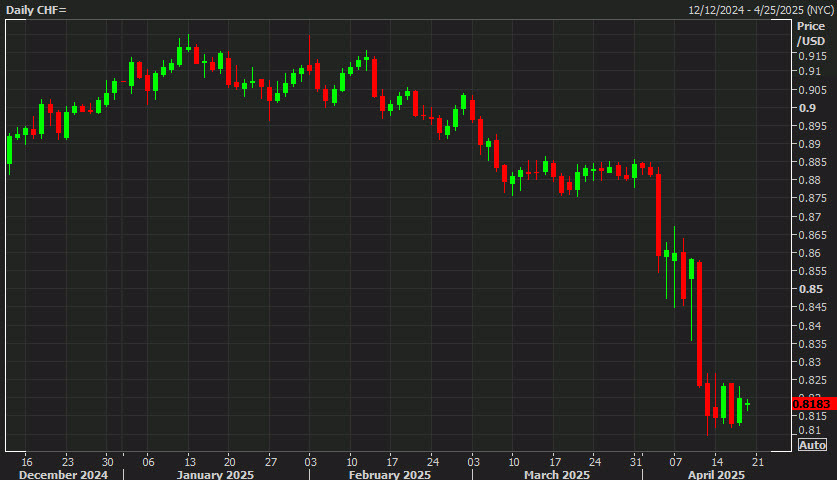Click the February 2025 month label
The image size is (837, 480).
coord(390,475)
